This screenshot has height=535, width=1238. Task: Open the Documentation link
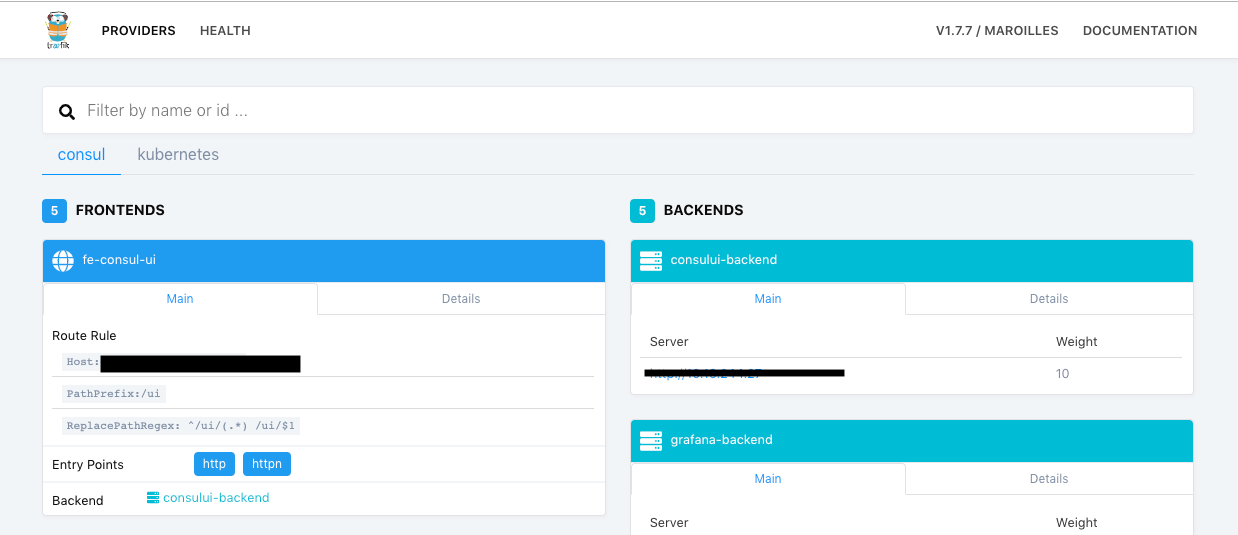(x=1140, y=31)
